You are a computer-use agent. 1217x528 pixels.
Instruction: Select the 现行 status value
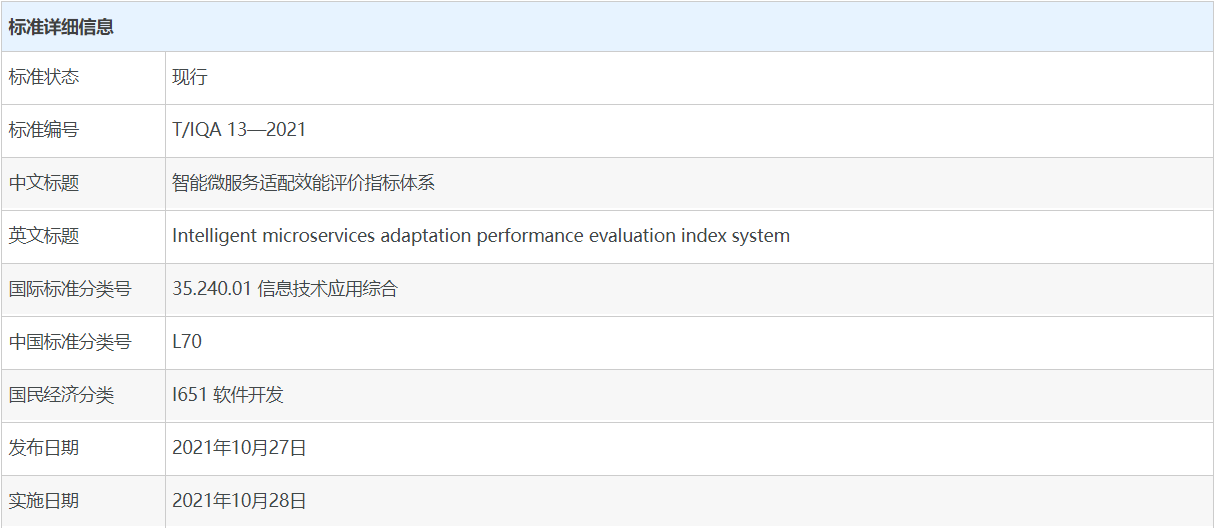189,78
